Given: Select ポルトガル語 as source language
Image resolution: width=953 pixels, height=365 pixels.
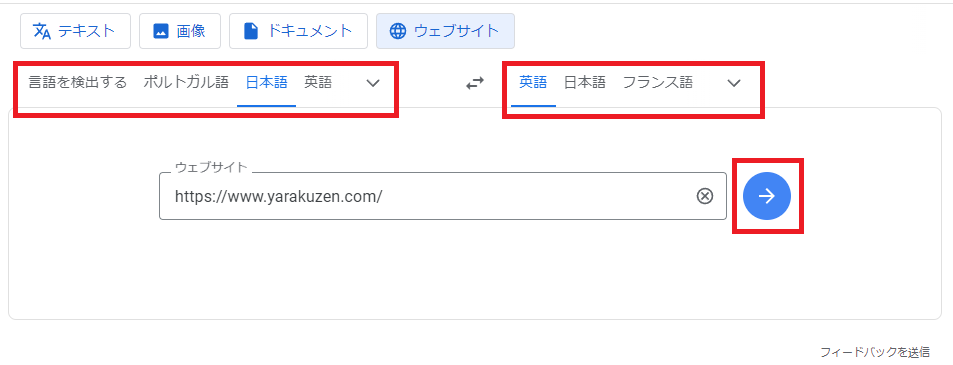Looking at the screenshot, I should click(x=186, y=83).
